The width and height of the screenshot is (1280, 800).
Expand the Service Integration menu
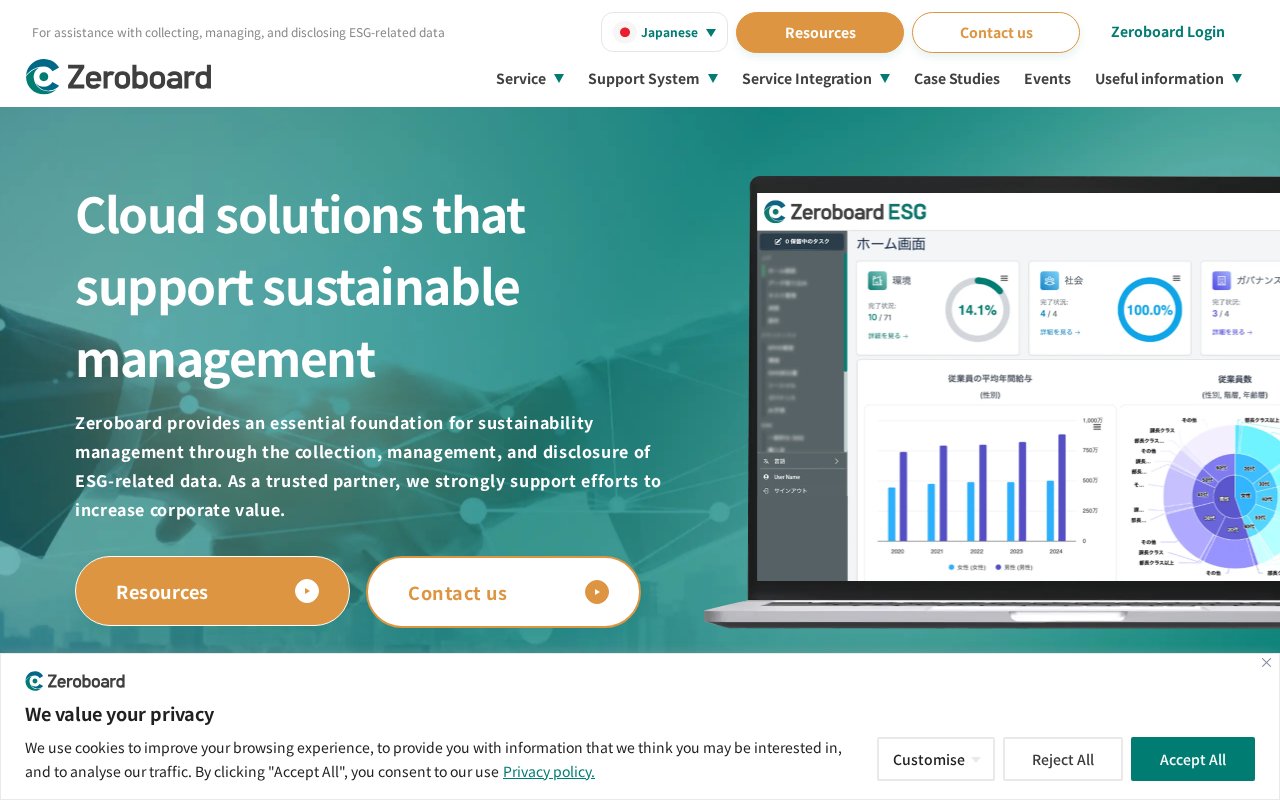click(x=816, y=78)
